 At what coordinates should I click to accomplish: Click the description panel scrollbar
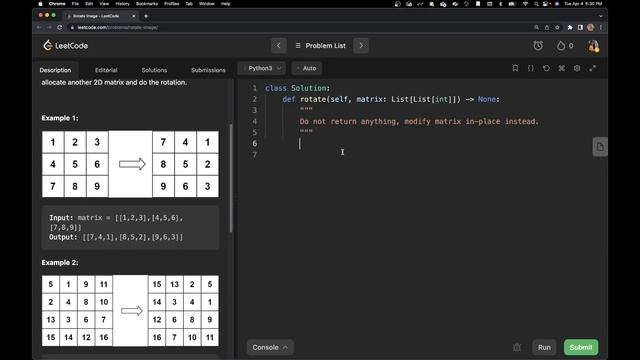click(x=231, y=178)
